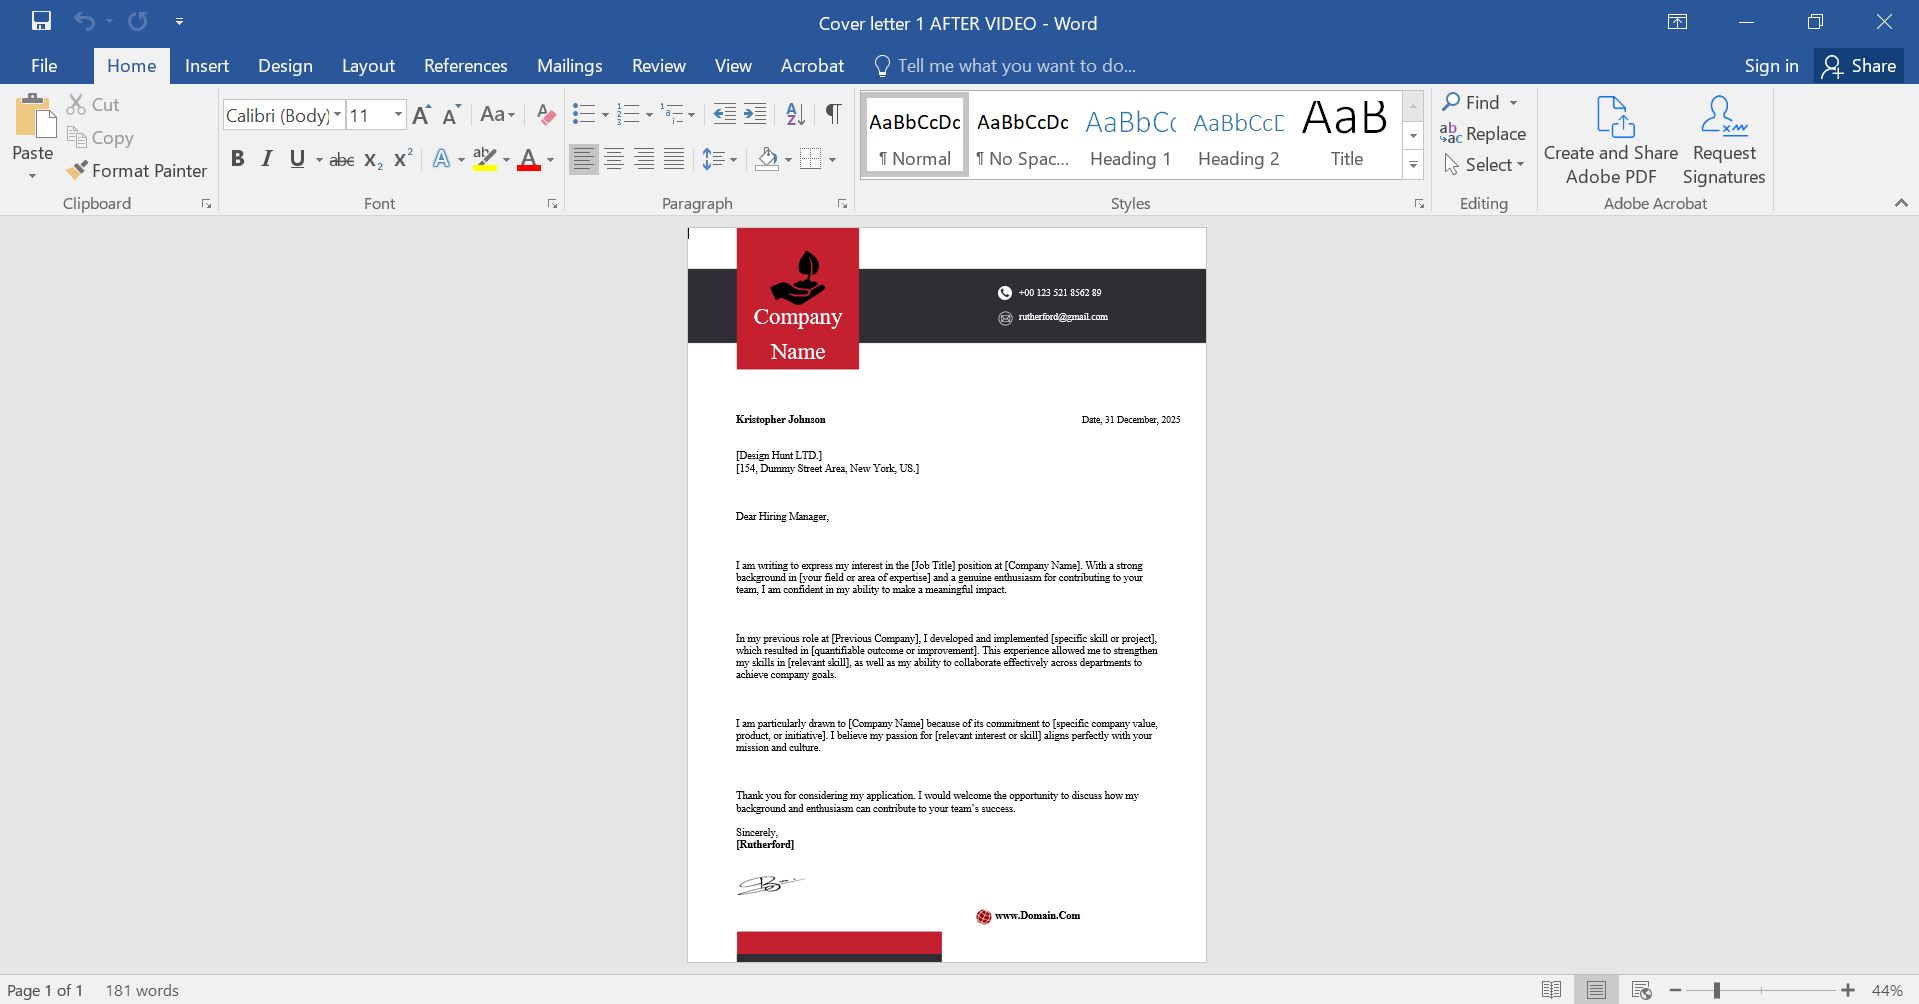Apply italic formatting

point(266,158)
